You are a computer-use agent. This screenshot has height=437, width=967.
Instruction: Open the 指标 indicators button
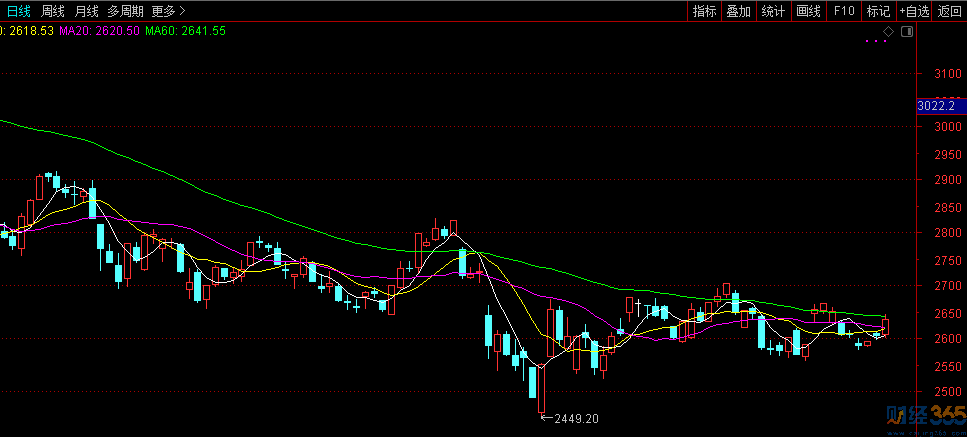(x=704, y=11)
